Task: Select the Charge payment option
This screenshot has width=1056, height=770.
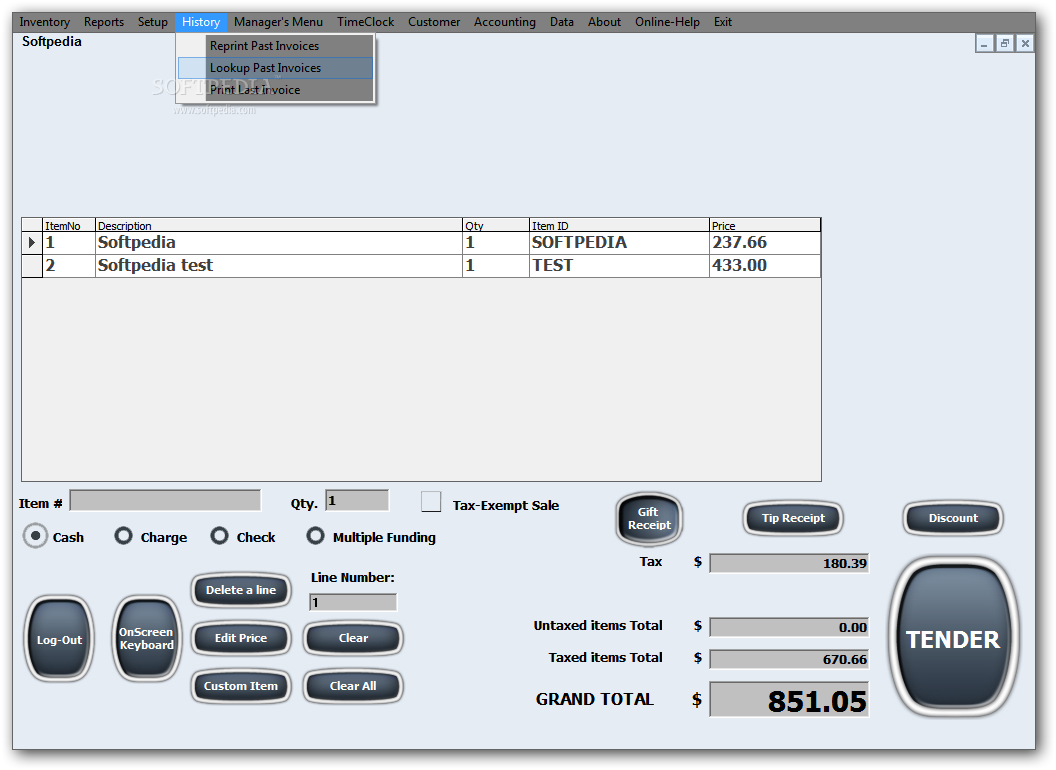Action: pyautogui.click(x=123, y=536)
